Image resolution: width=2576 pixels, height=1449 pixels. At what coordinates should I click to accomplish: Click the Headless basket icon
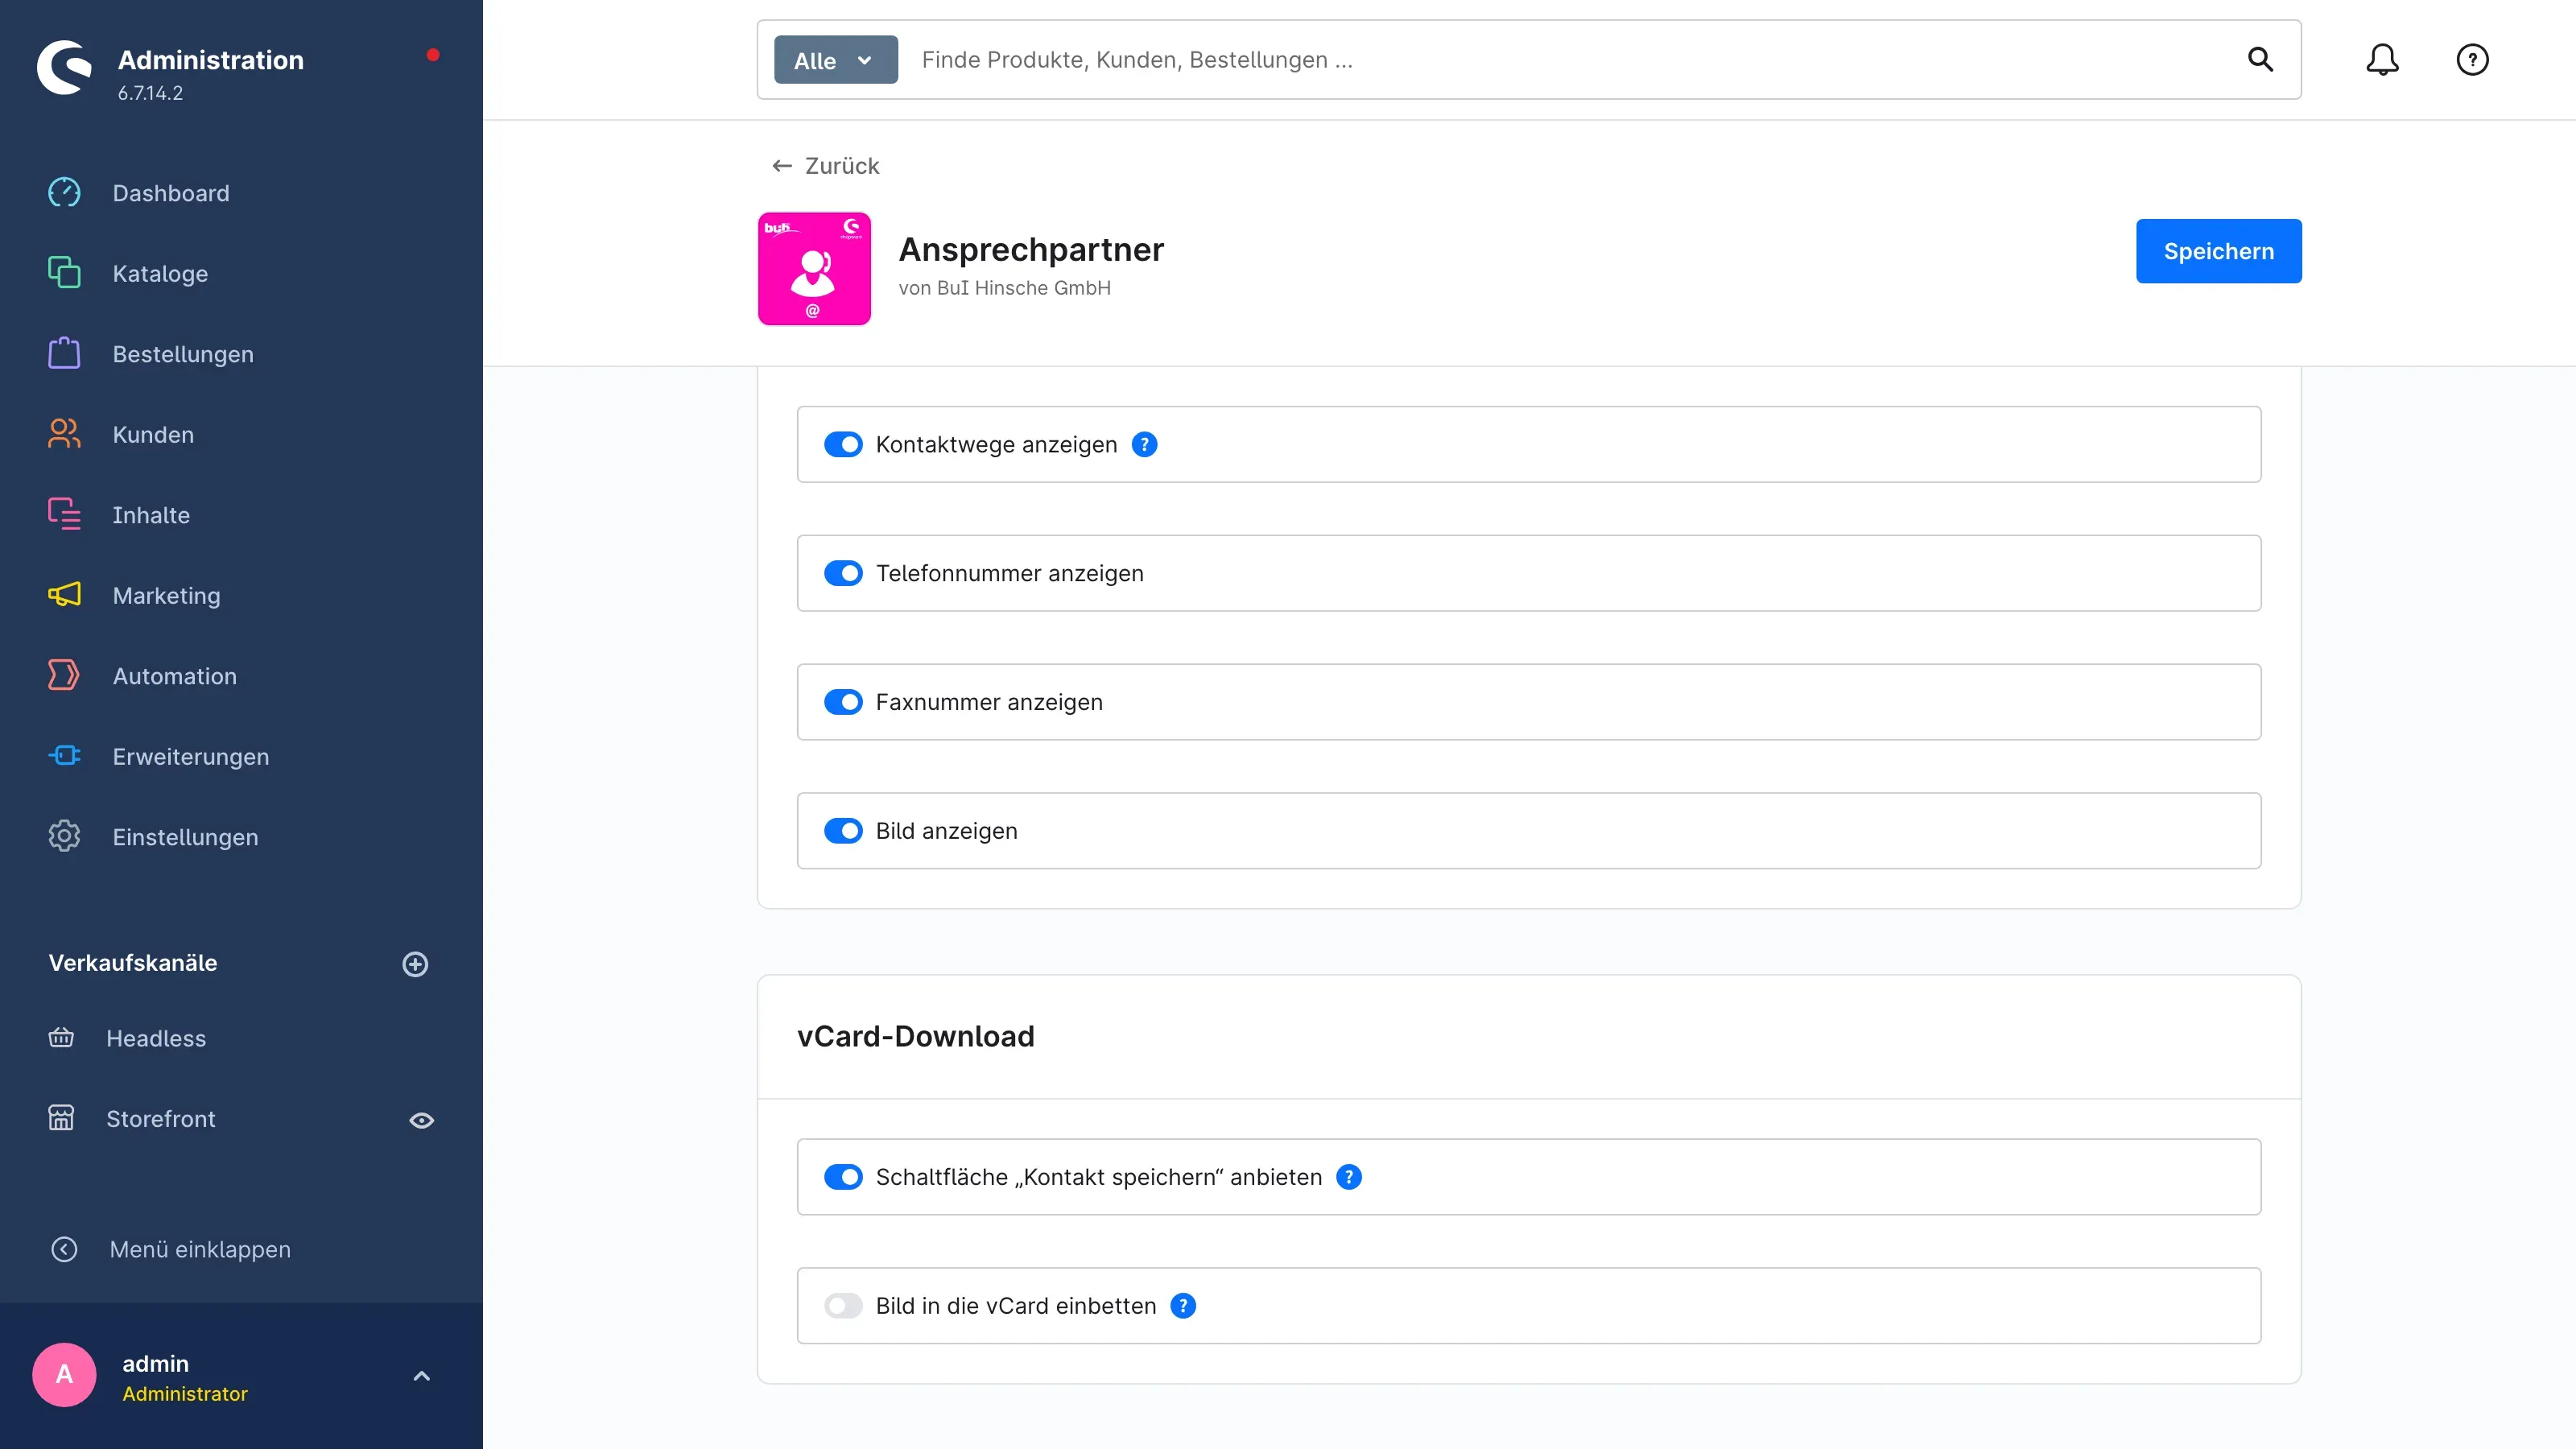(61, 1038)
